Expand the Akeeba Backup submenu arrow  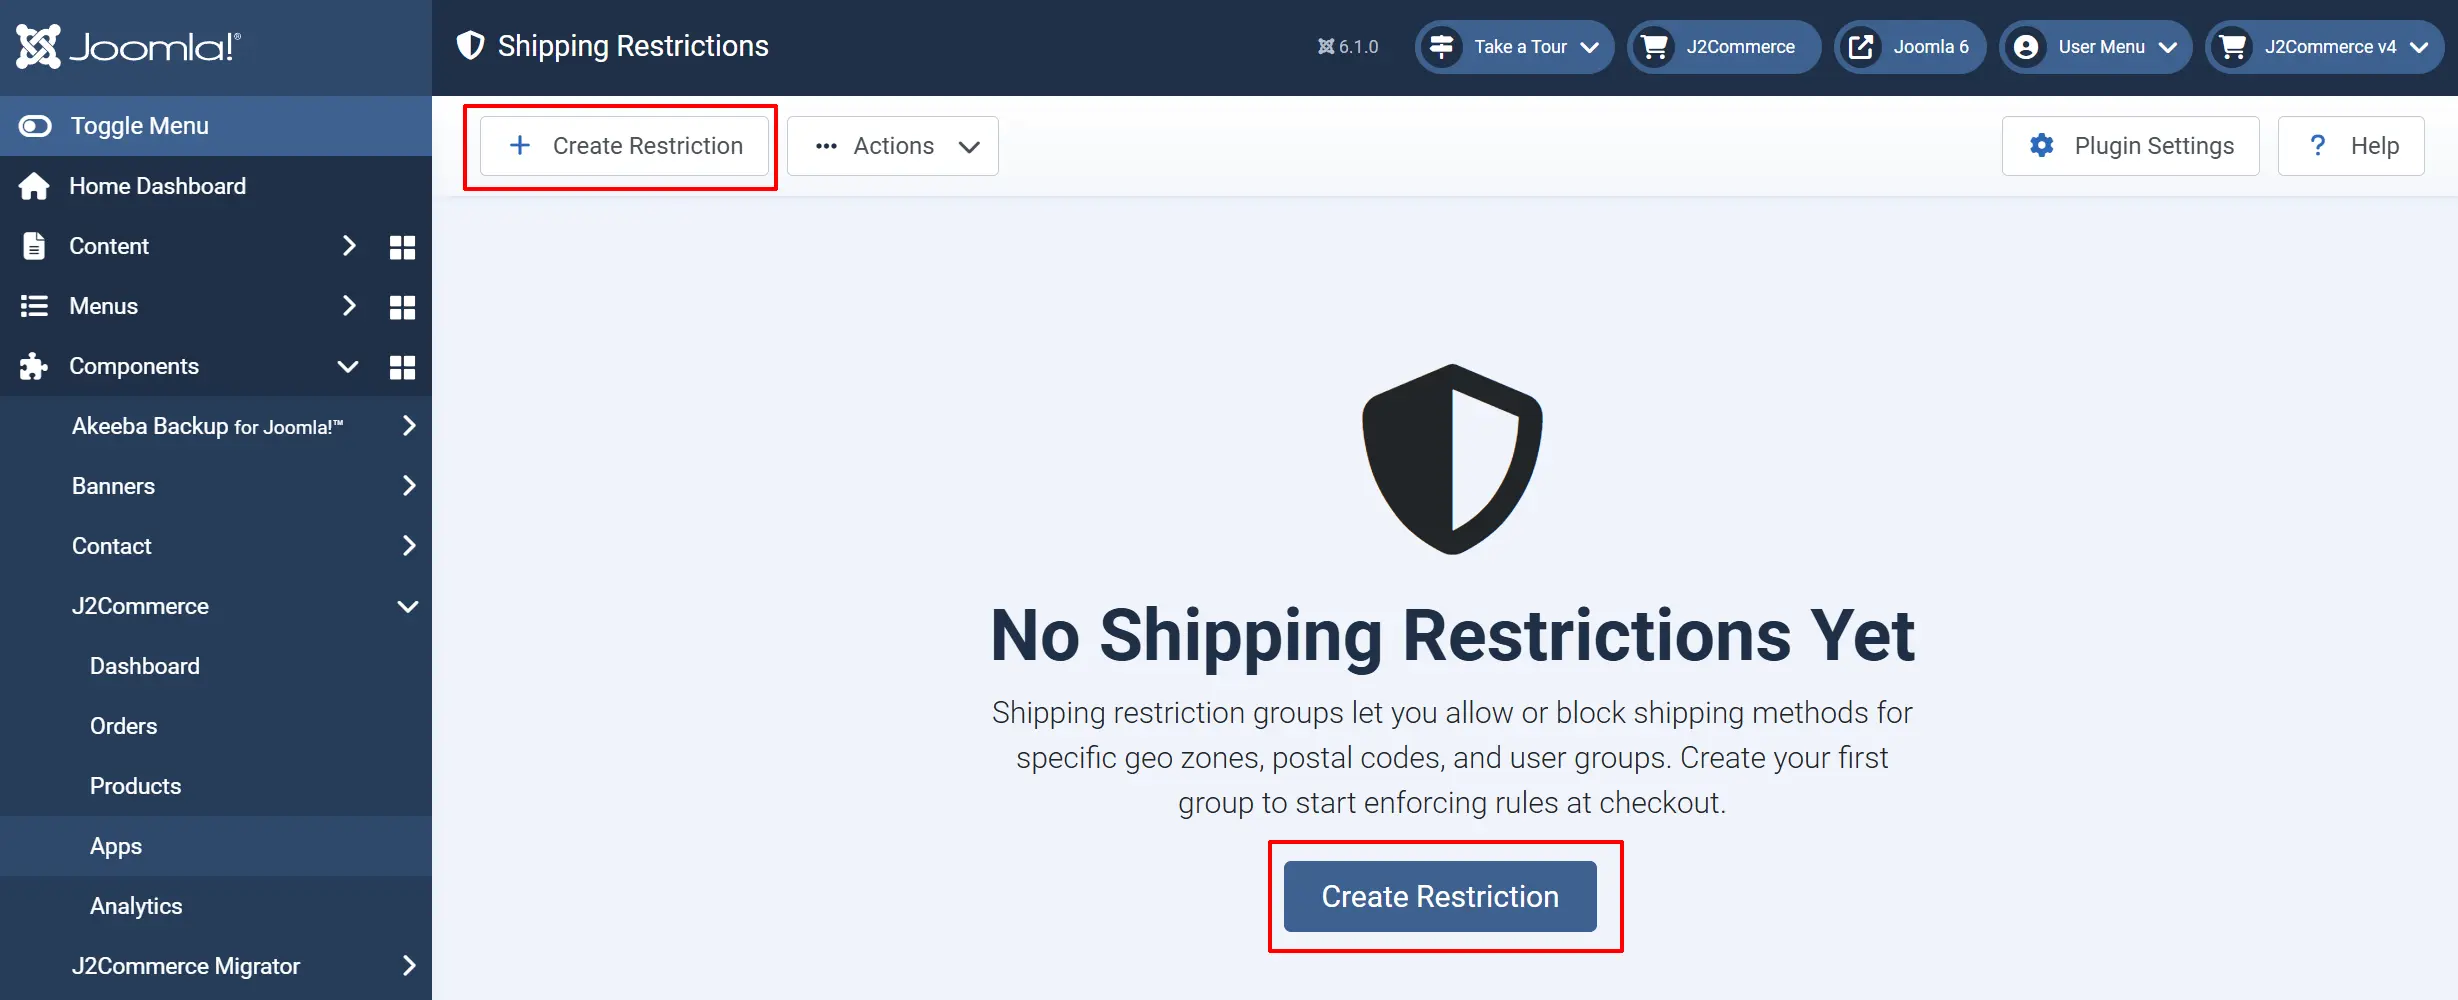point(409,426)
